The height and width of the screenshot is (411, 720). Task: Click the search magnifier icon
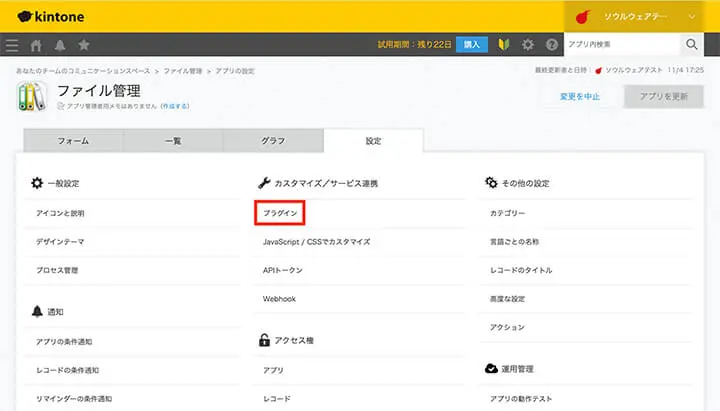pyautogui.click(x=692, y=44)
